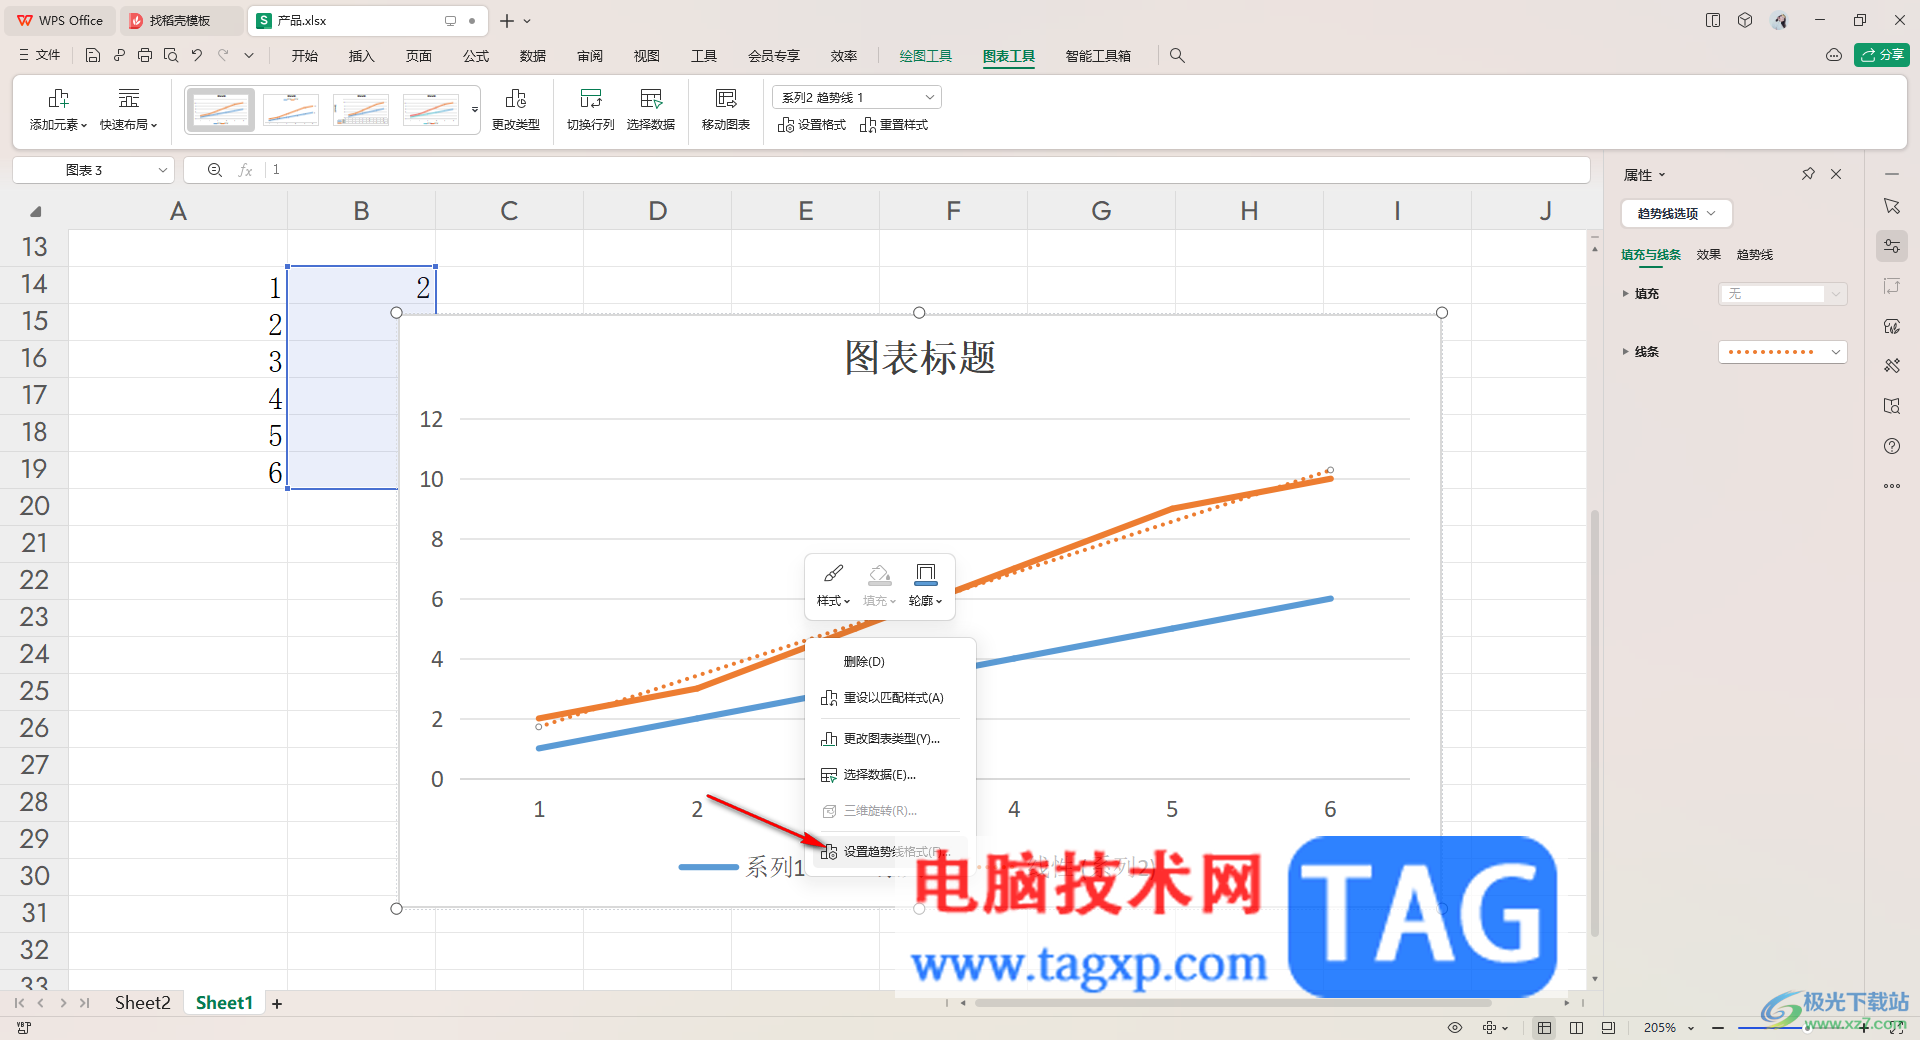Screen dimensions: 1920x1040
Task: Switch to the 绘图工具 ribbon tab
Action: click(926, 56)
